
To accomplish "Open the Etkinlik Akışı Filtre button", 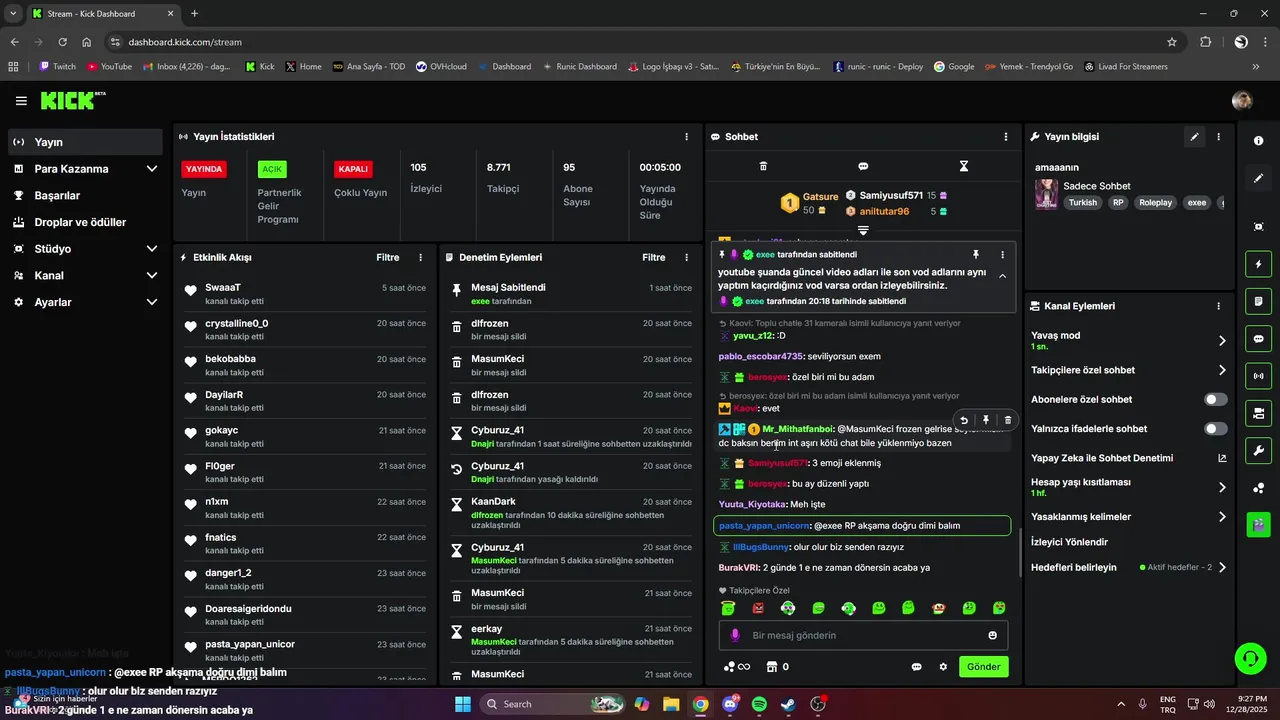I will point(388,257).
